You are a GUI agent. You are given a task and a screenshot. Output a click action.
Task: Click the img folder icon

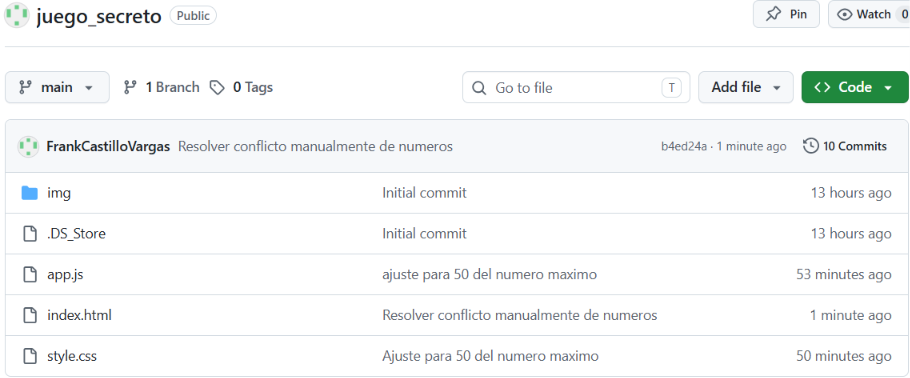30,193
